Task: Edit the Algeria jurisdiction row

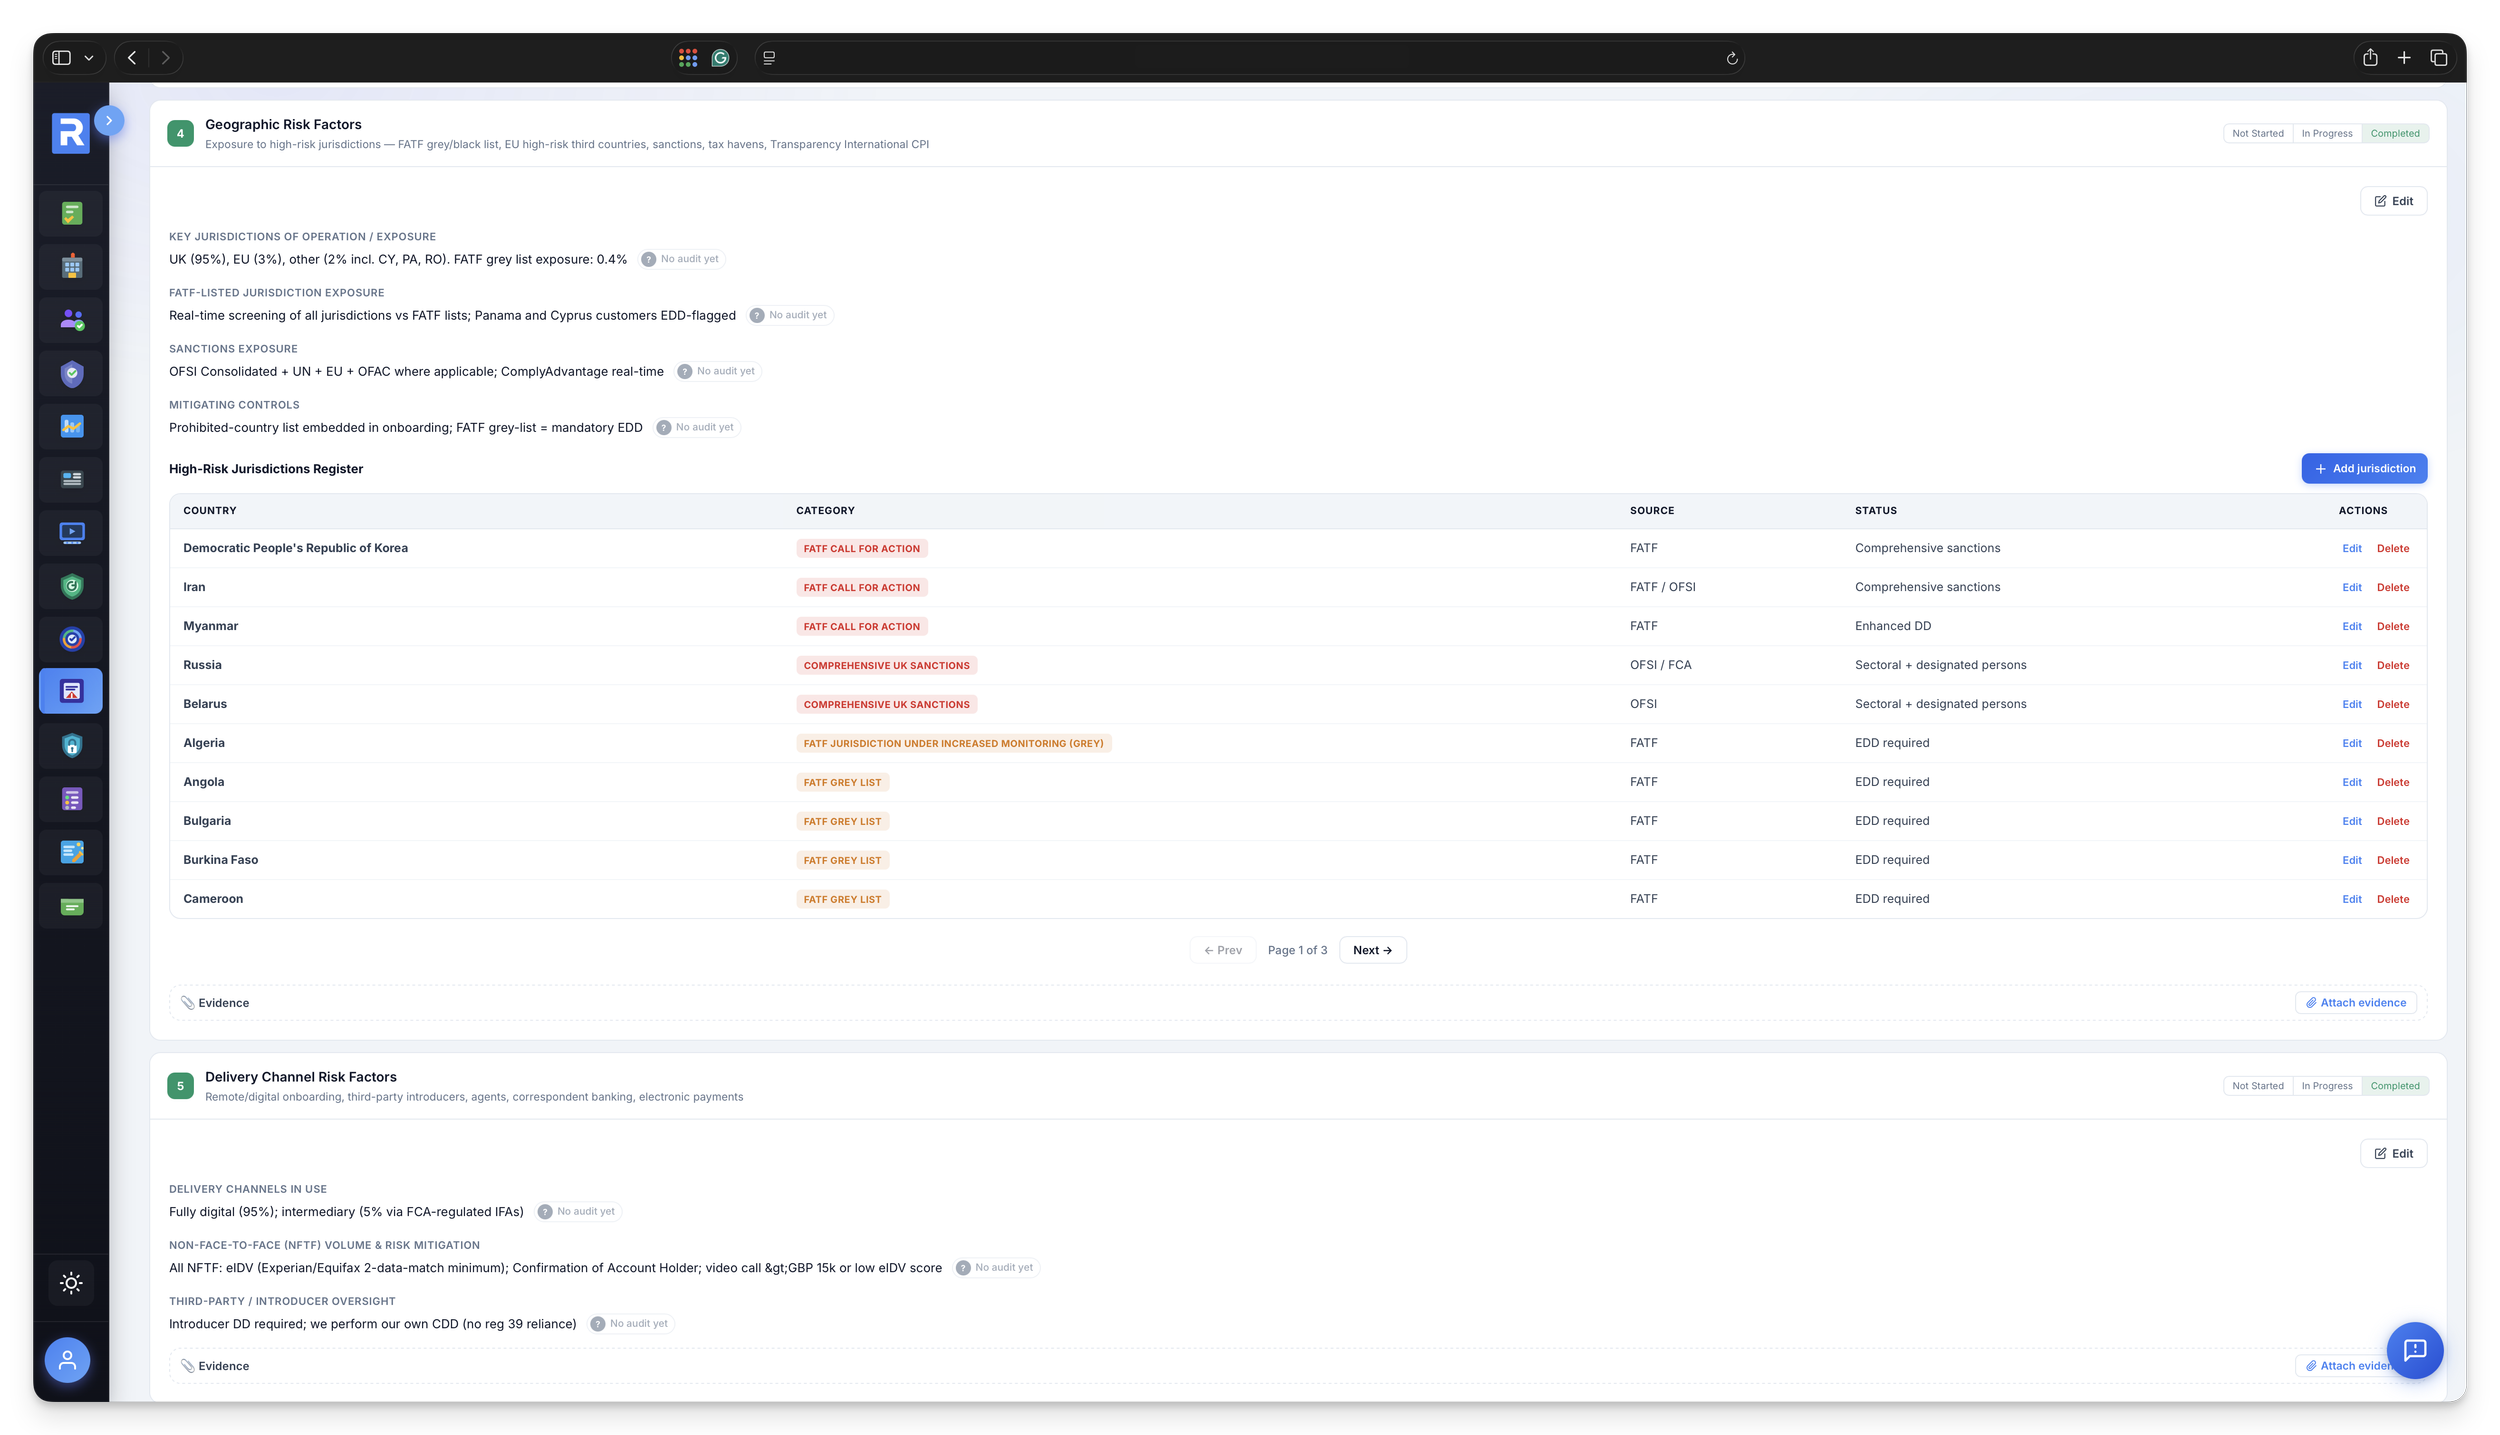Action: pyautogui.click(x=2351, y=743)
